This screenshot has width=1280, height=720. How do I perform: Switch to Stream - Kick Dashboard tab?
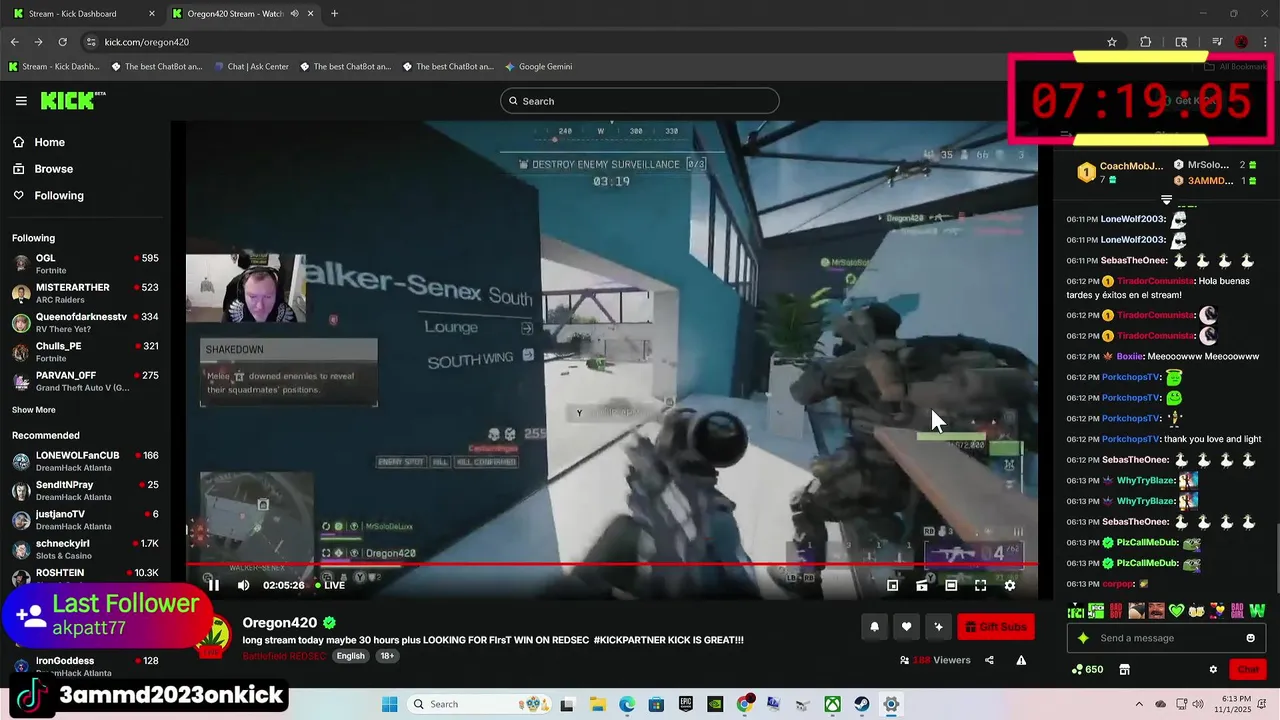click(x=82, y=14)
